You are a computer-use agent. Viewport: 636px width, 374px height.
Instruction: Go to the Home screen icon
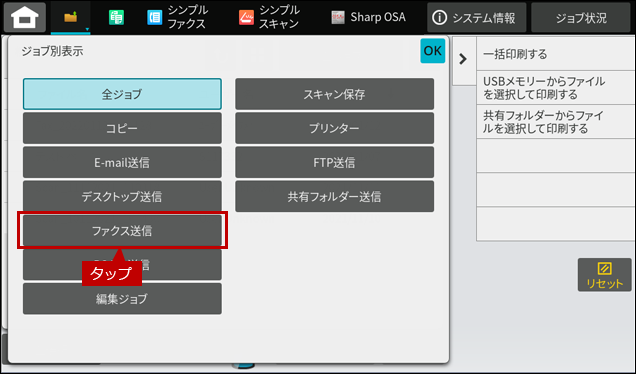click(x=25, y=17)
